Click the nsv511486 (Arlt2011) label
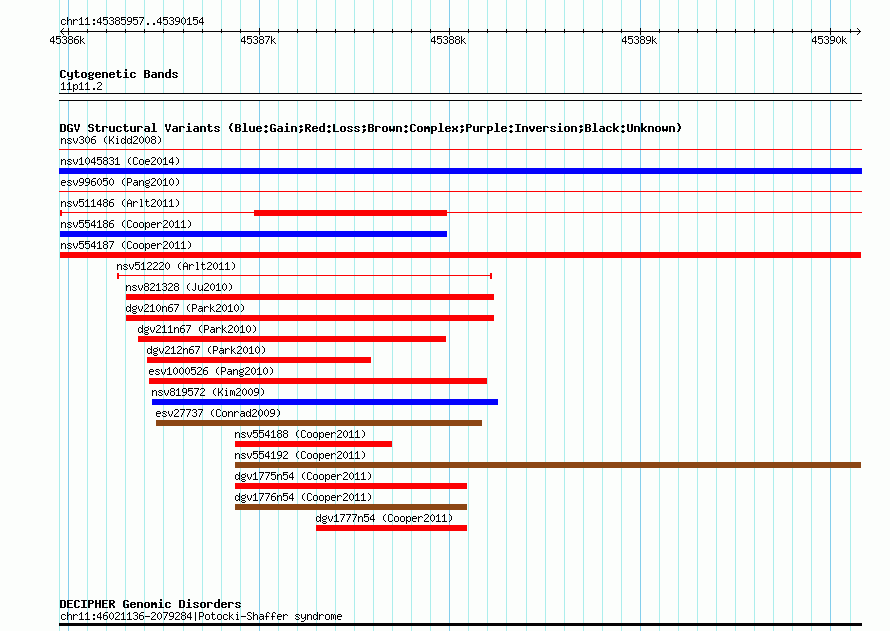Screen dimensions: 890x631 pos(120,203)
